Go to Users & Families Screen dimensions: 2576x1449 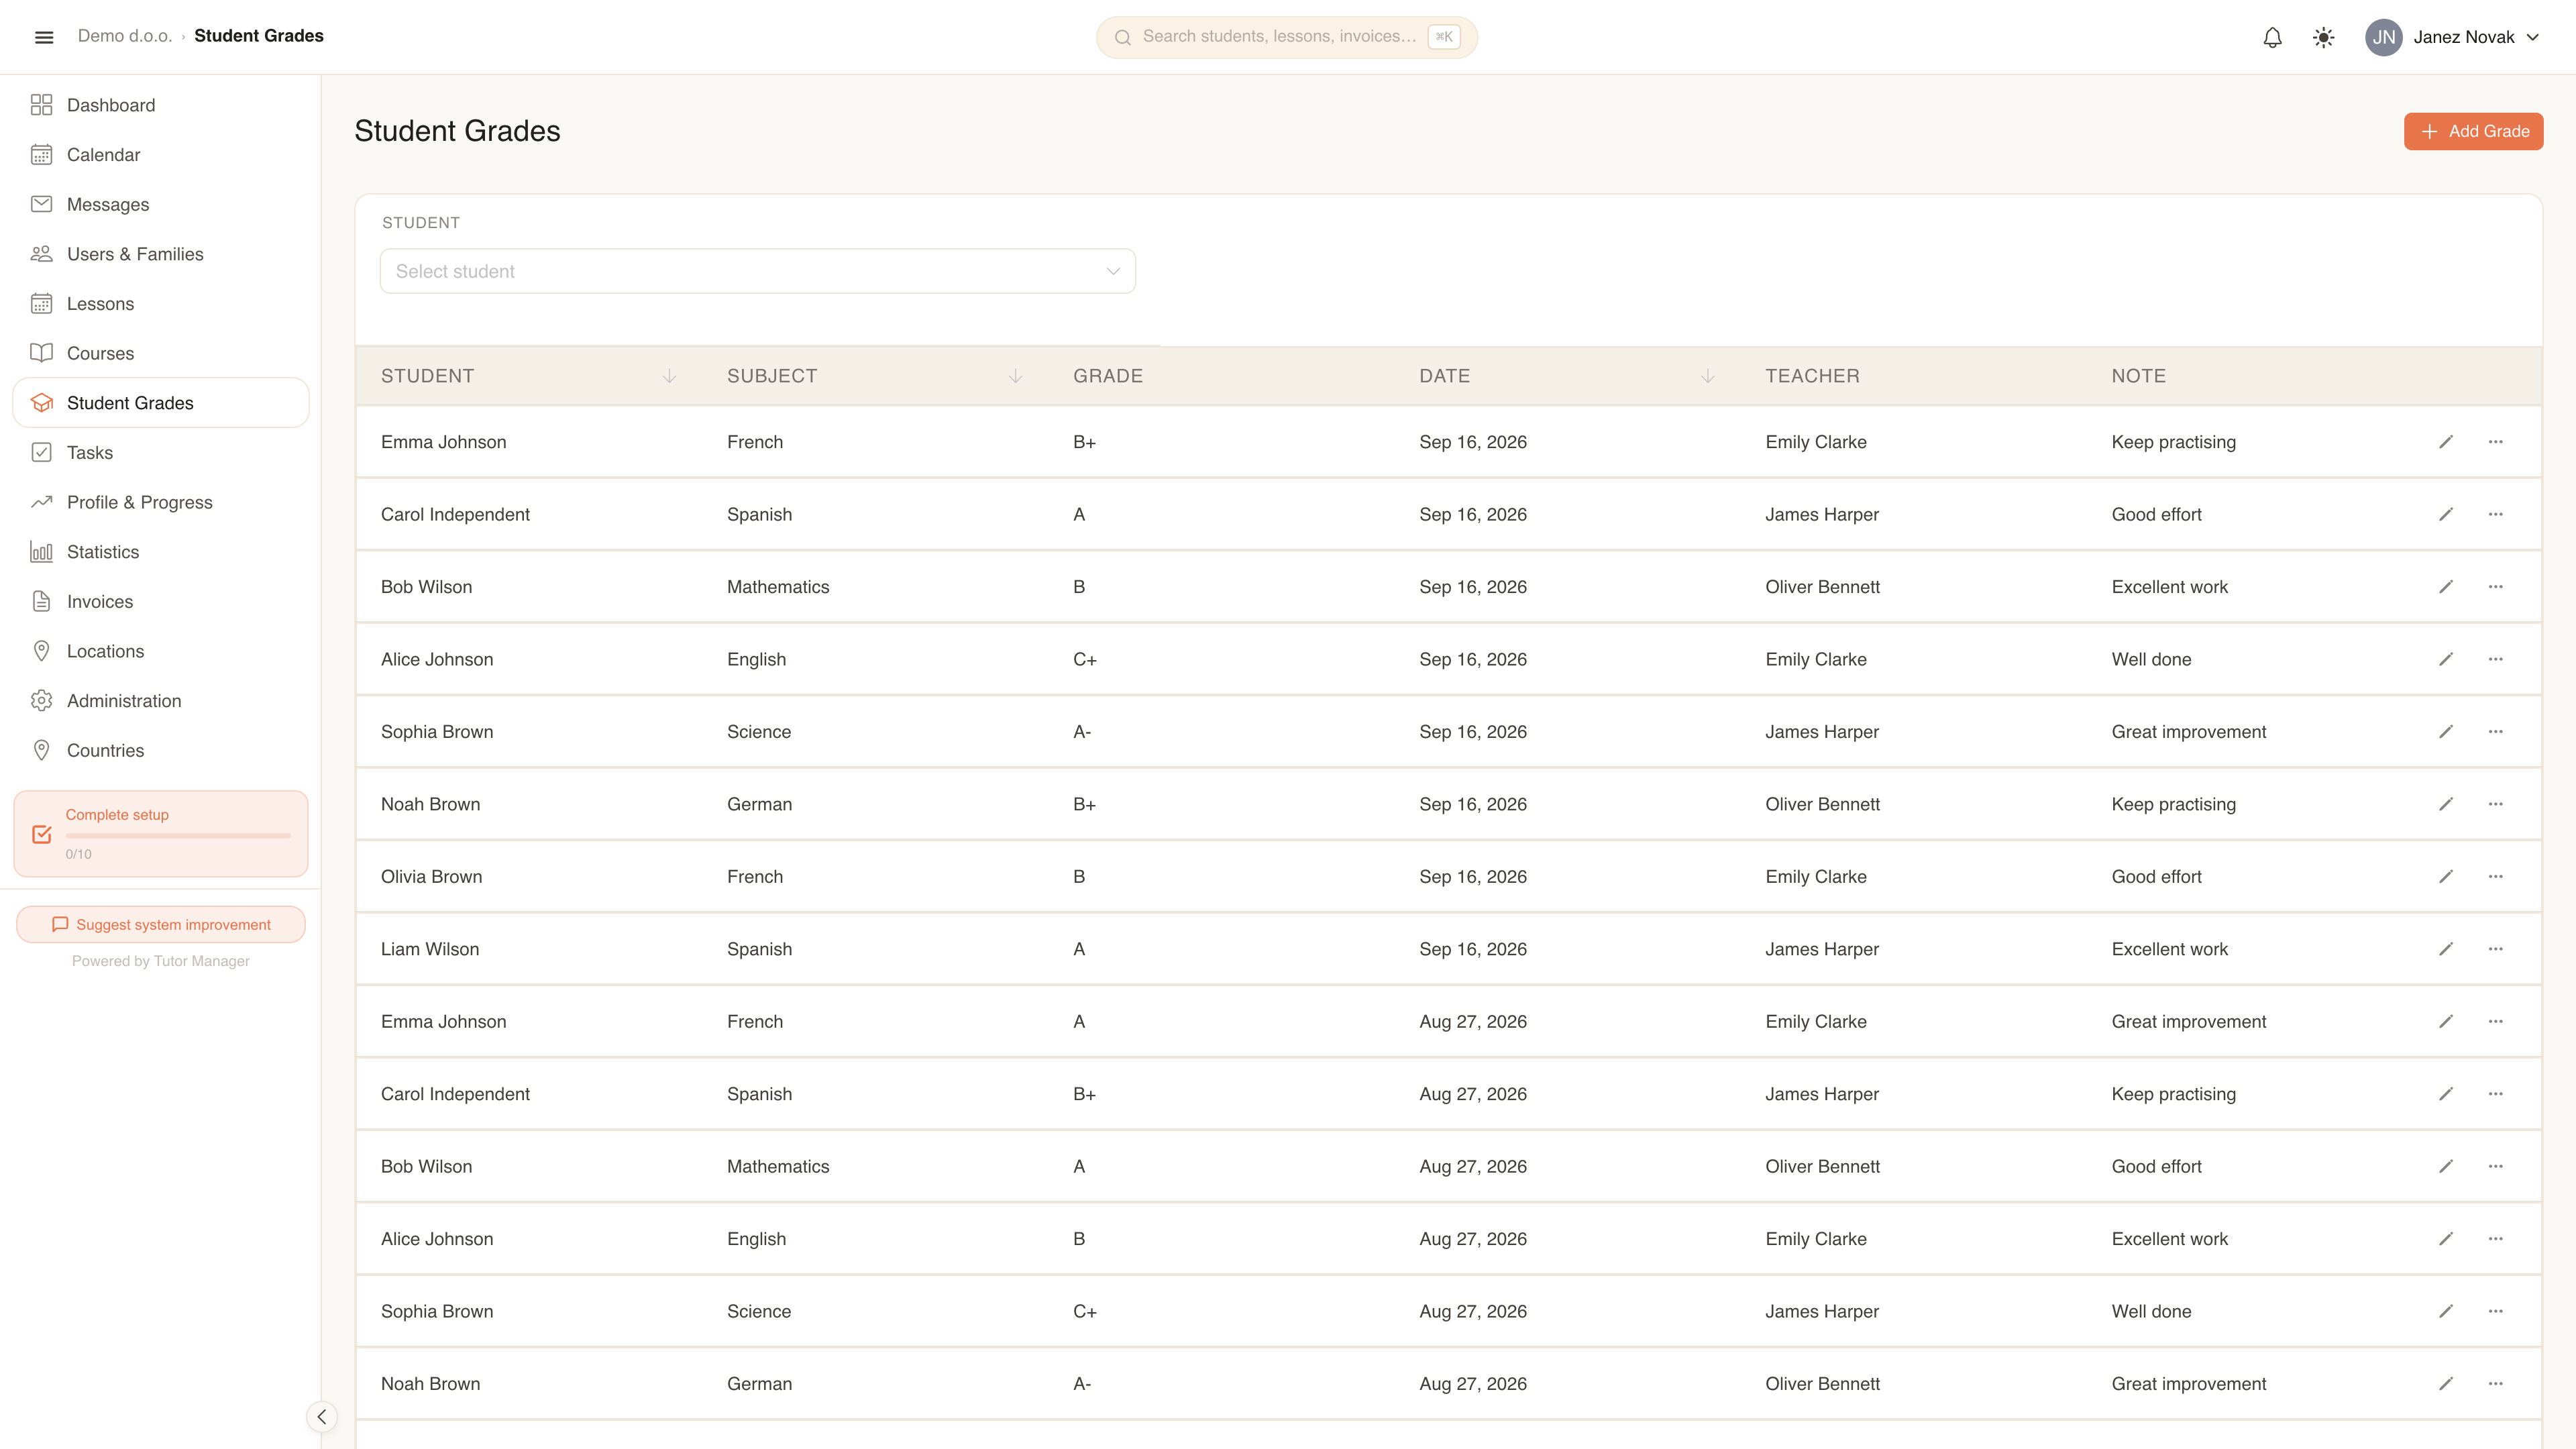[x=160, y=254]
